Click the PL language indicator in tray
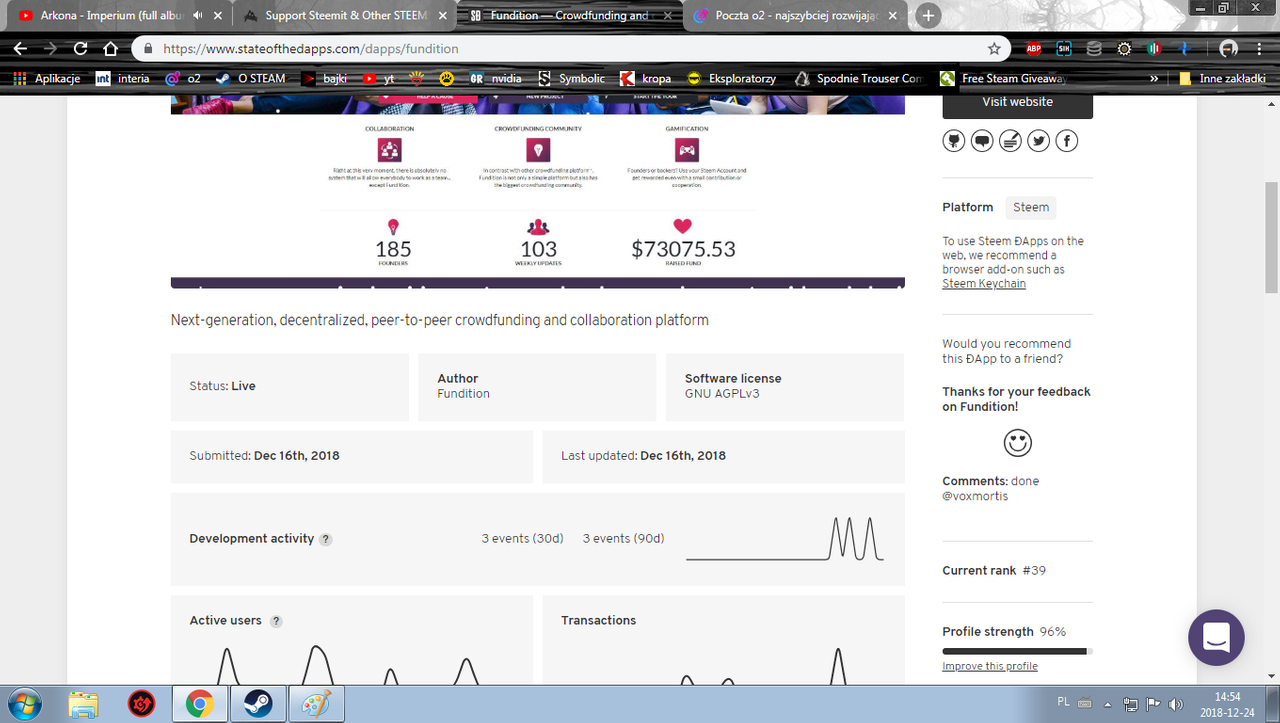Screen dimensions: 1280x723 coord(1063,703)
